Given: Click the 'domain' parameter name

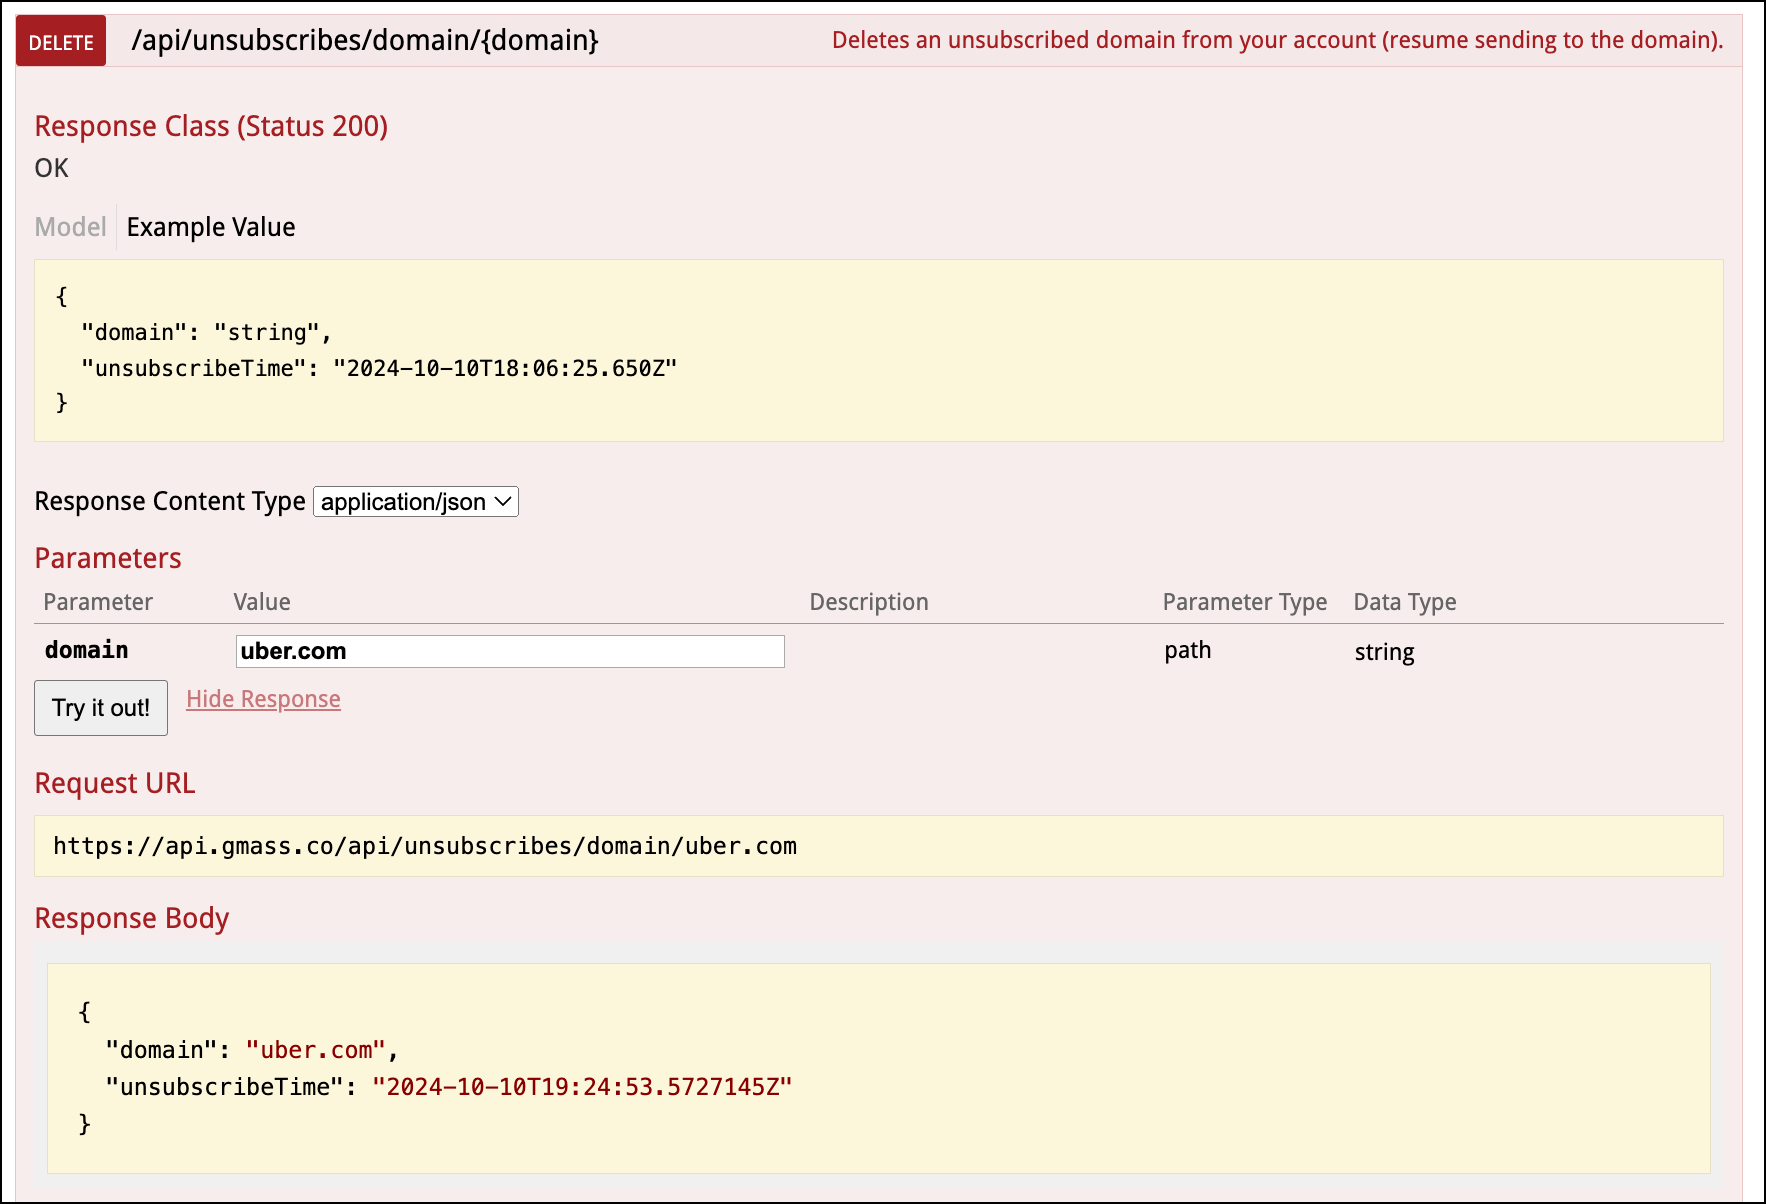Looking at the screenshot, I should [86, 650].
